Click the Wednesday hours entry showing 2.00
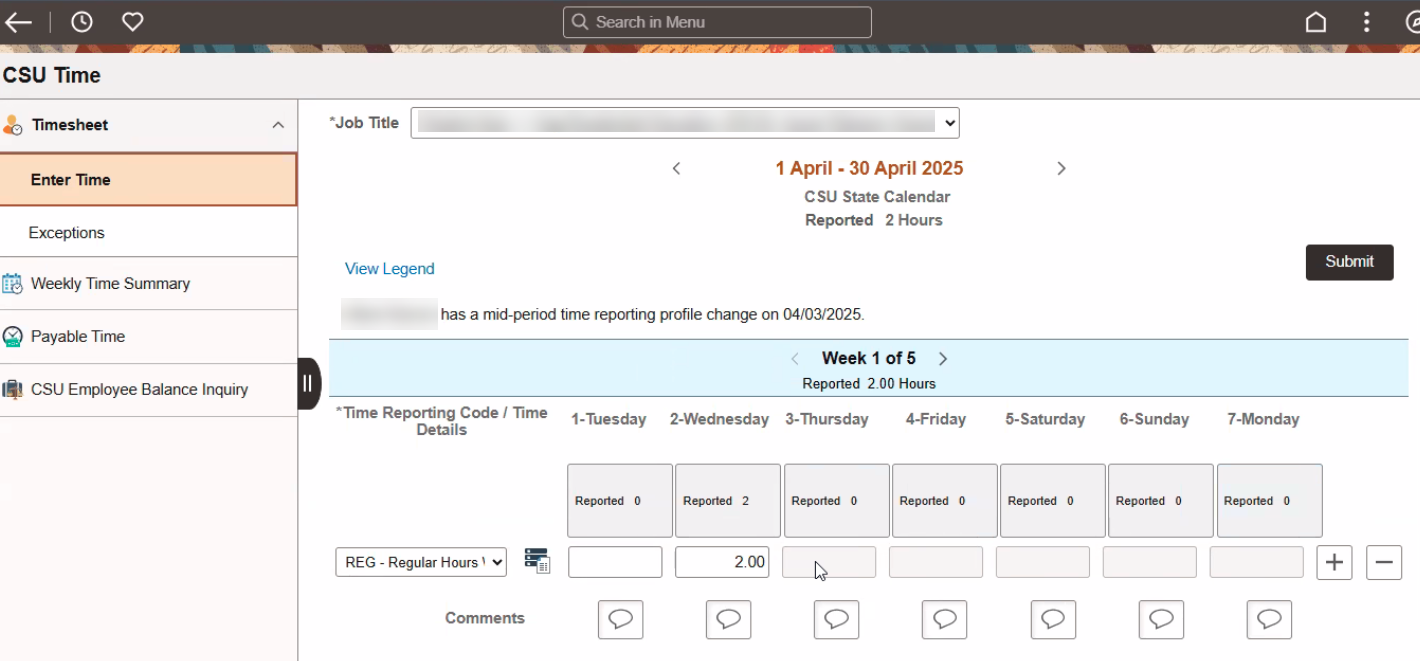Screen dimensions: 1420x661 coord(722,562)
